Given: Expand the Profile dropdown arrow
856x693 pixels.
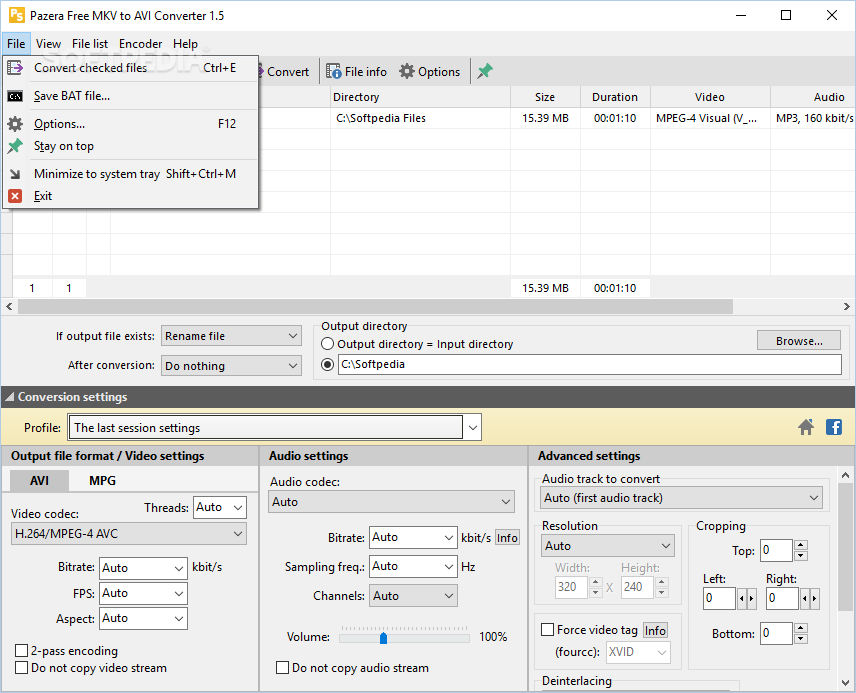Looking at the screenshot, I should (x=472, y=428).
